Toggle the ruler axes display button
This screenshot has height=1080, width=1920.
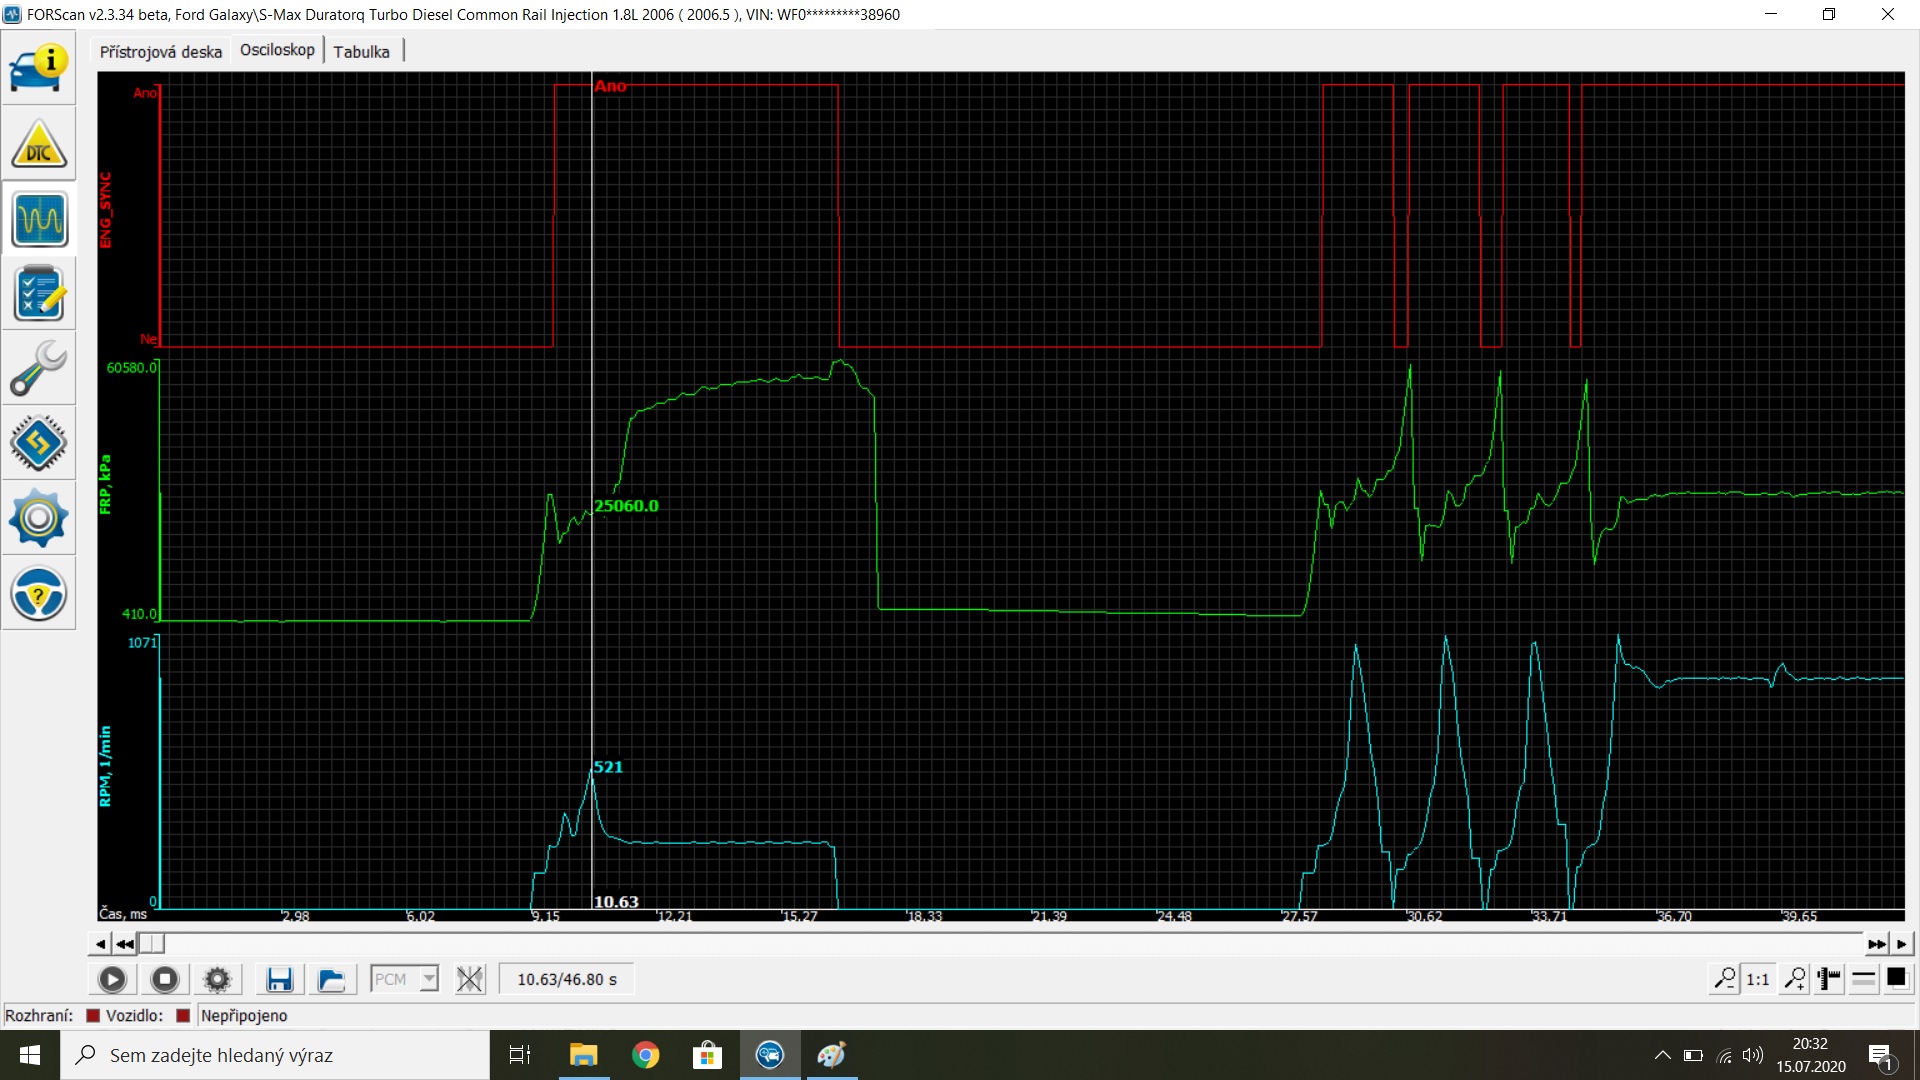point(1829,979)
